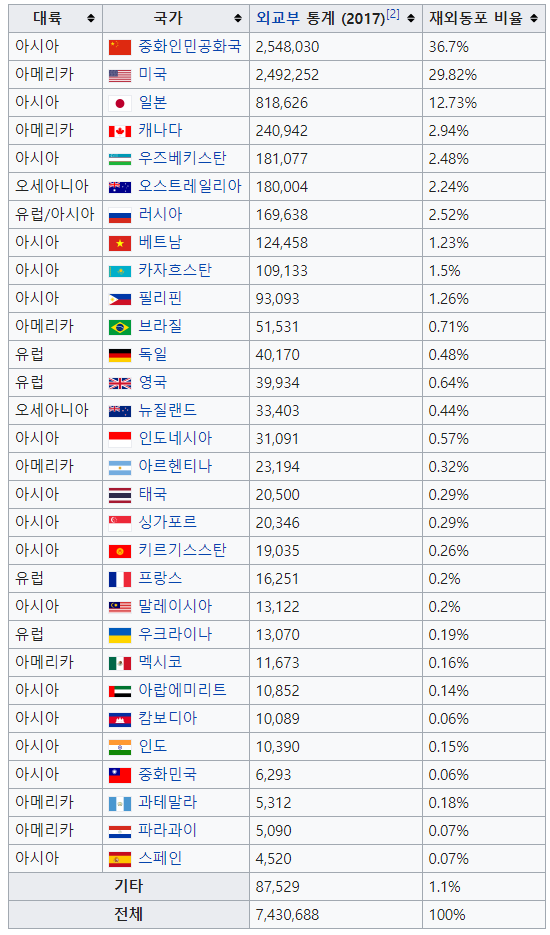Open the 필리핀 country link

[x=160, y=299]
